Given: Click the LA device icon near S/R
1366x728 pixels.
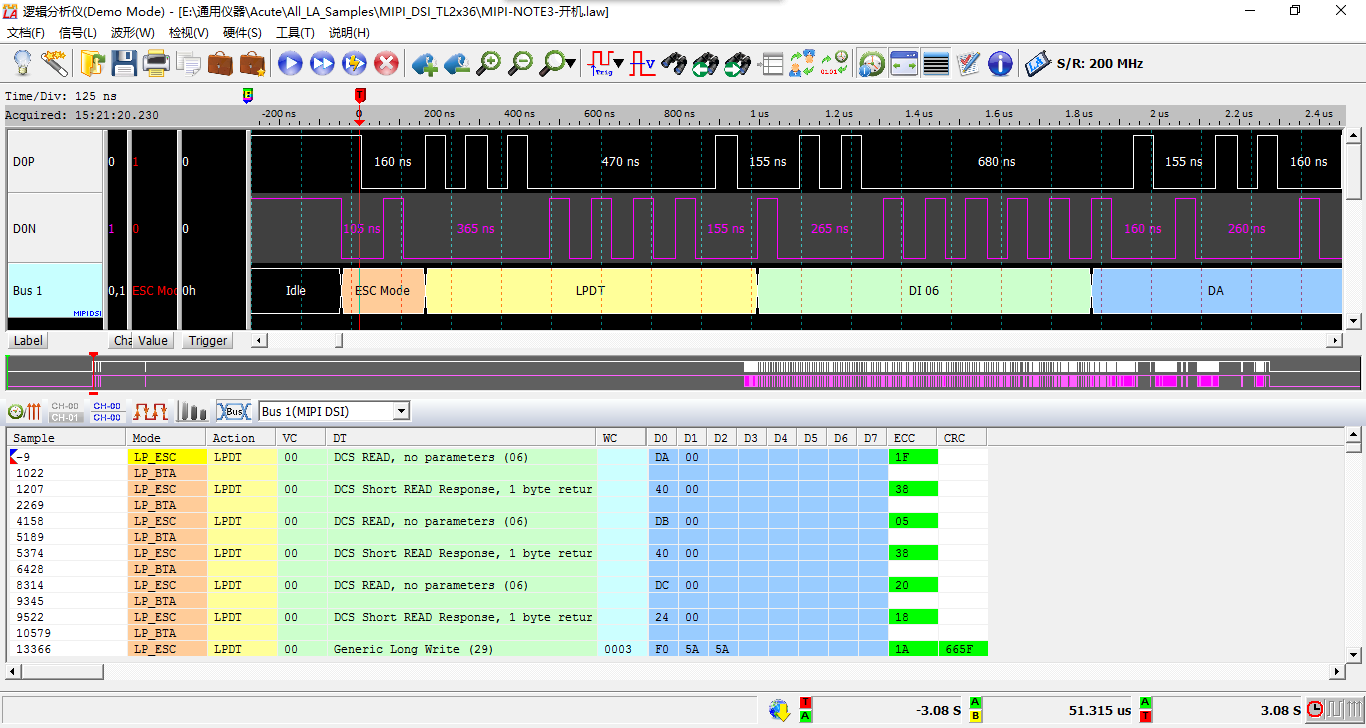Looking at the screenshot, I should tap(1038, 64).
